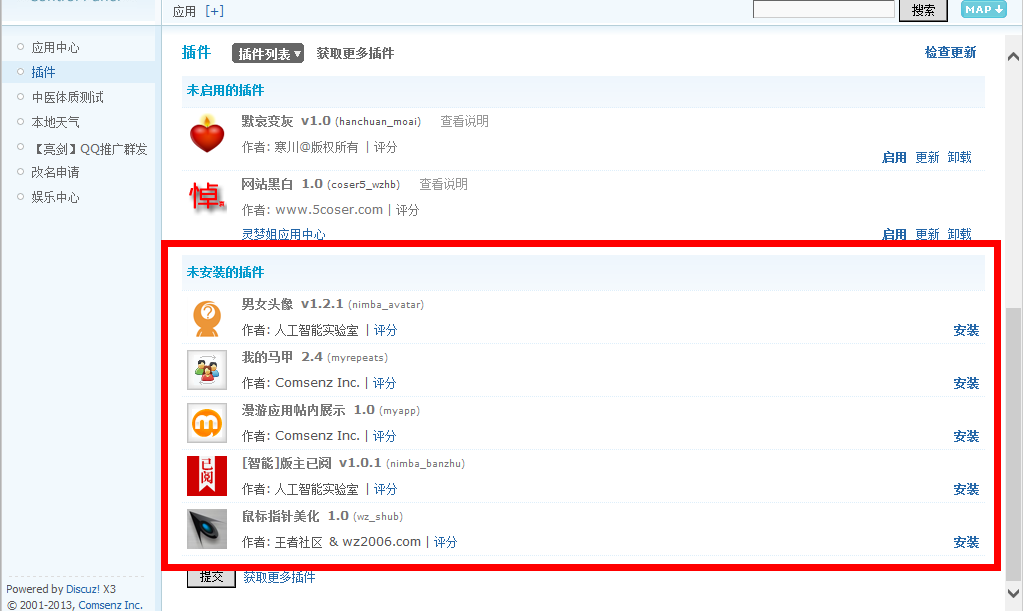Click the 鼠标指针美化 cursor plugin icon
The image size is (1023, 611).
click(x=206, y=529)
